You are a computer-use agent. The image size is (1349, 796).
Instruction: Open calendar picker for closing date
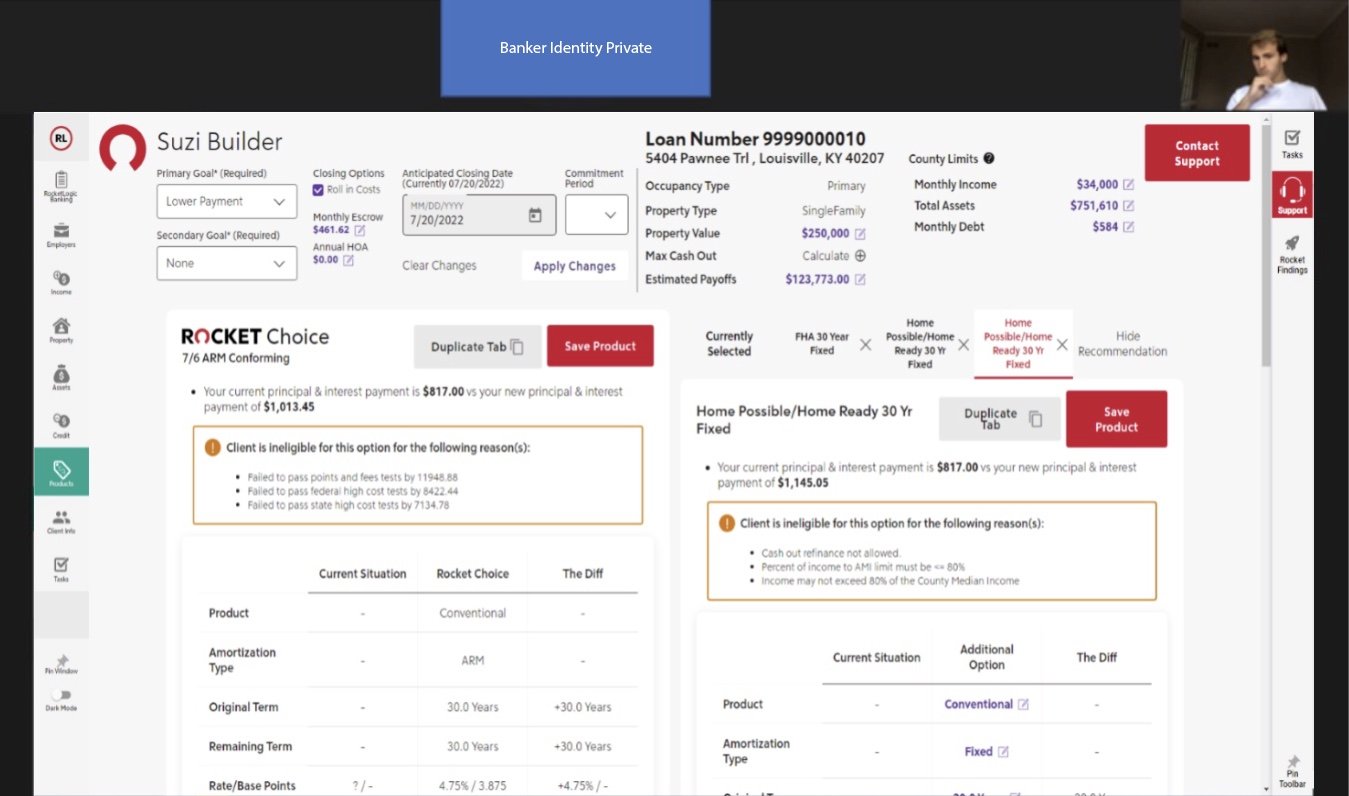coord(535,215)
